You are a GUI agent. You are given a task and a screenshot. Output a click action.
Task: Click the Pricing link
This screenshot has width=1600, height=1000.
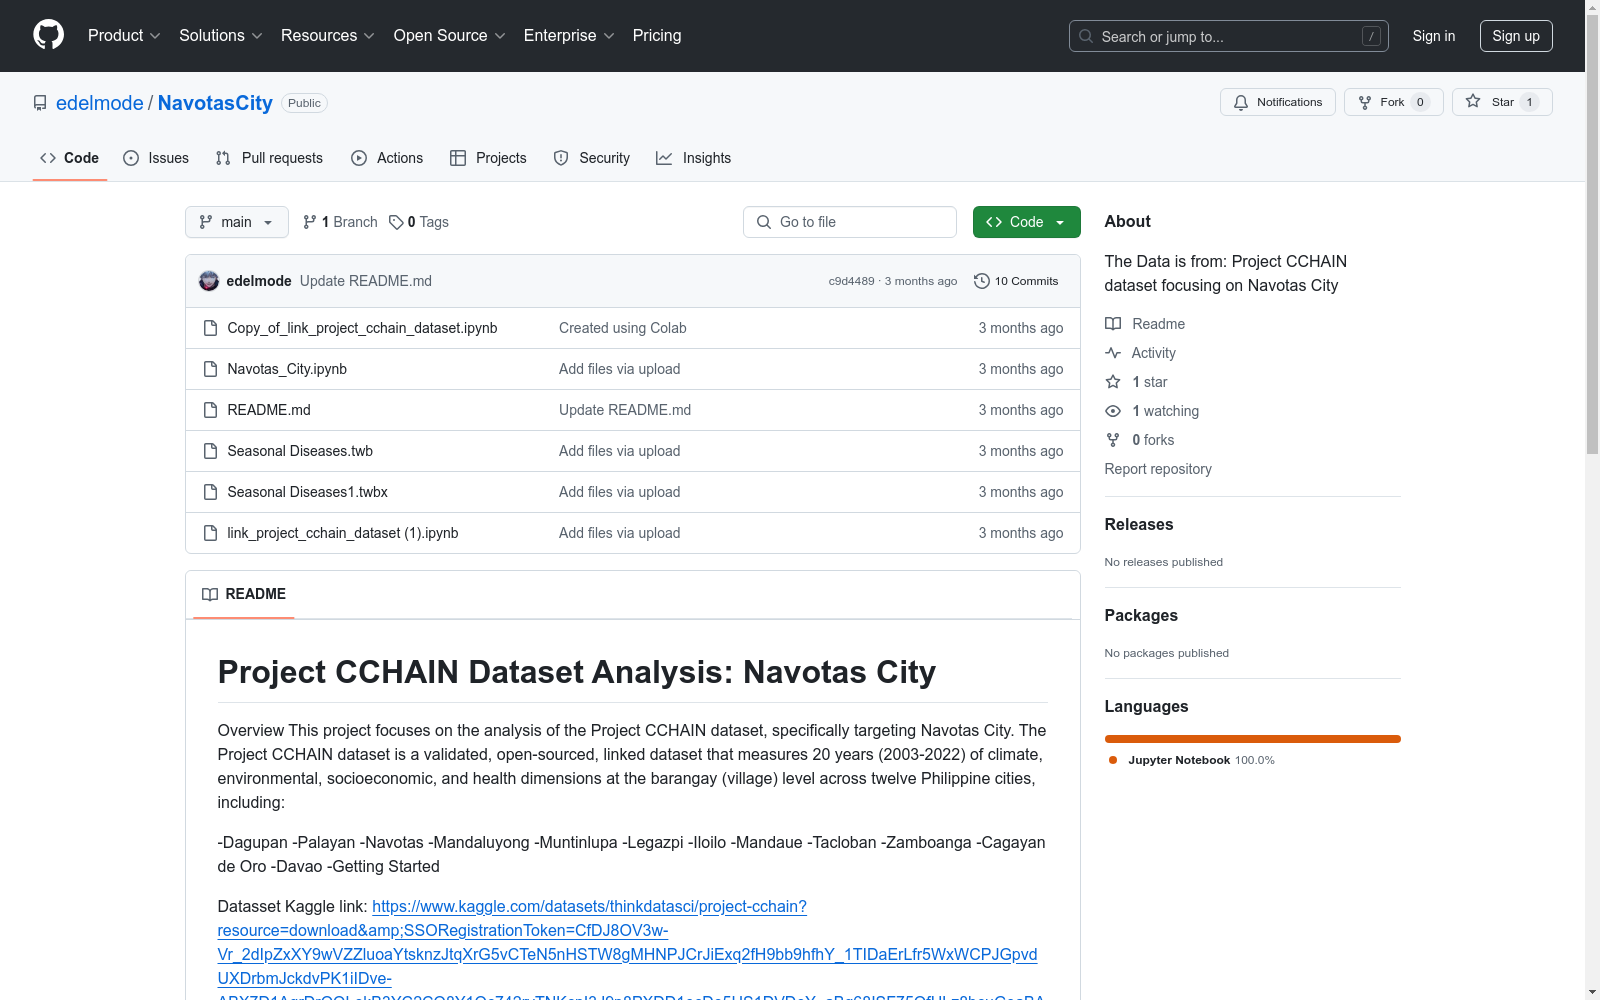[657, 36]
